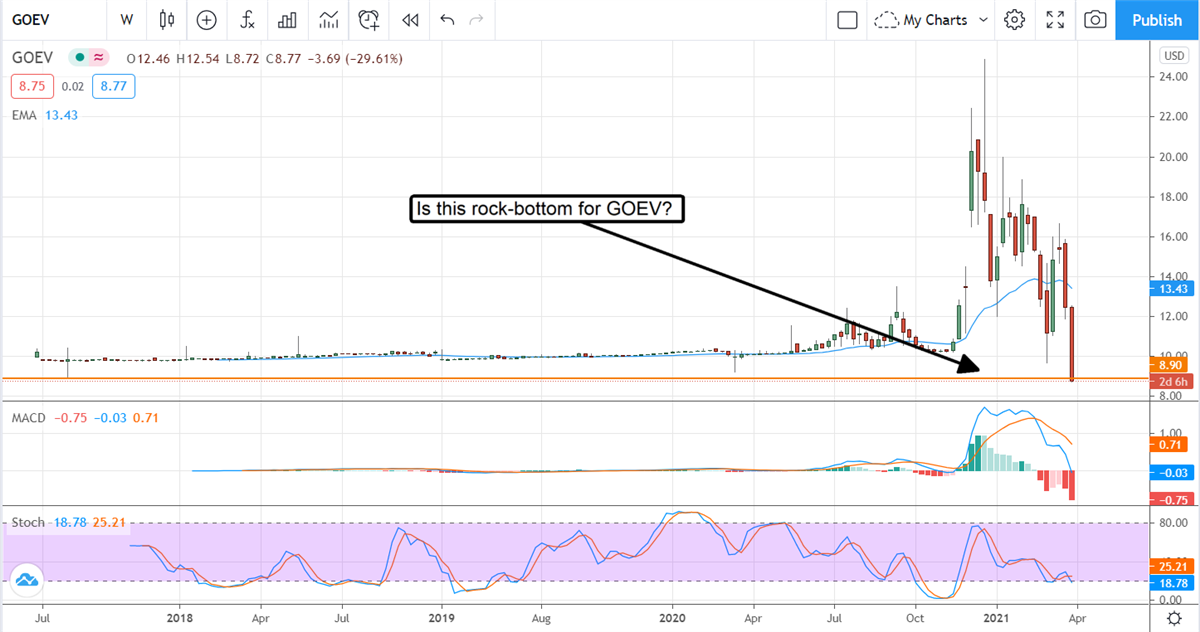Click the TradingView logo in Stoch pane
This screenshot has height=632, width=1200.
pos(28,579)
